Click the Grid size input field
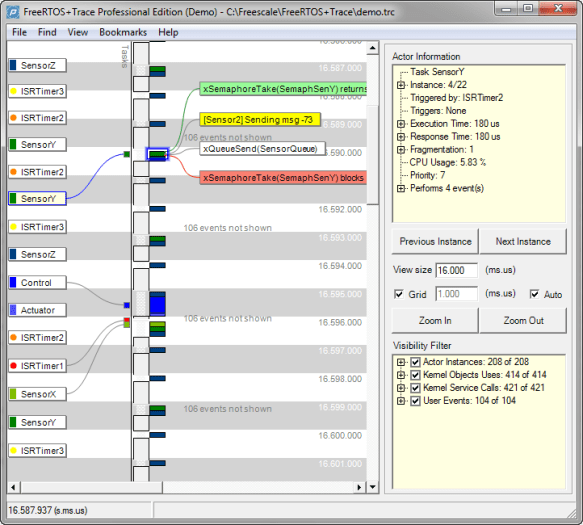Viewport: 583px width, 525px height. (x=457, y=294)
